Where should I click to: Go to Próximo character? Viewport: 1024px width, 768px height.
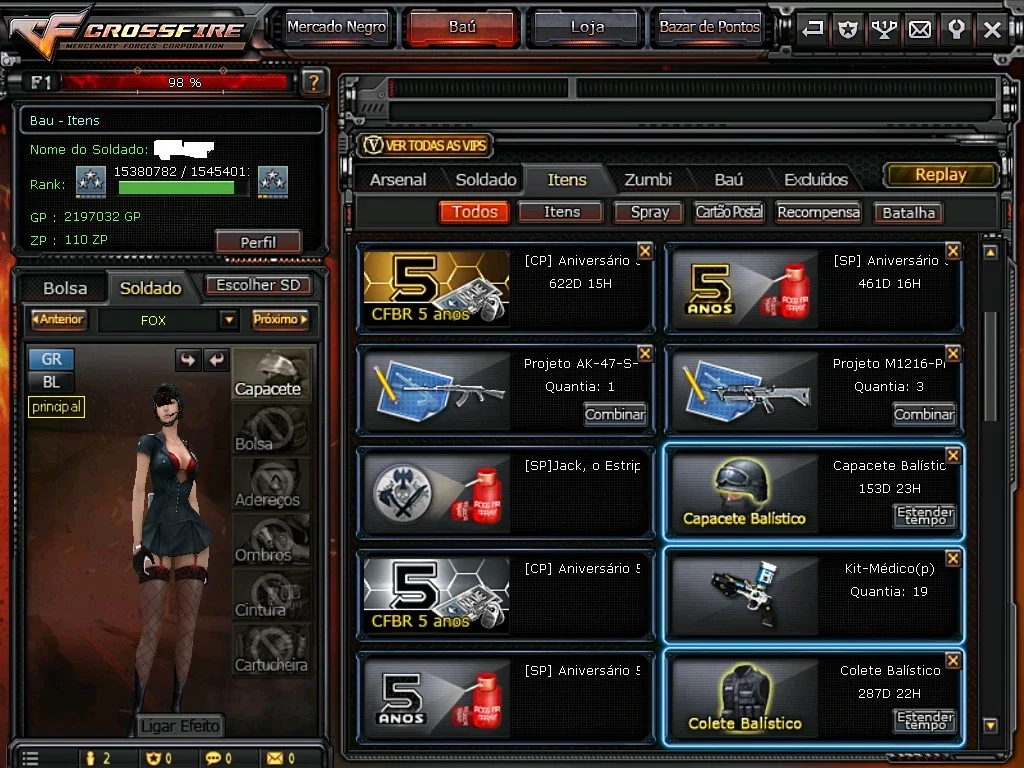coord(280,319)
